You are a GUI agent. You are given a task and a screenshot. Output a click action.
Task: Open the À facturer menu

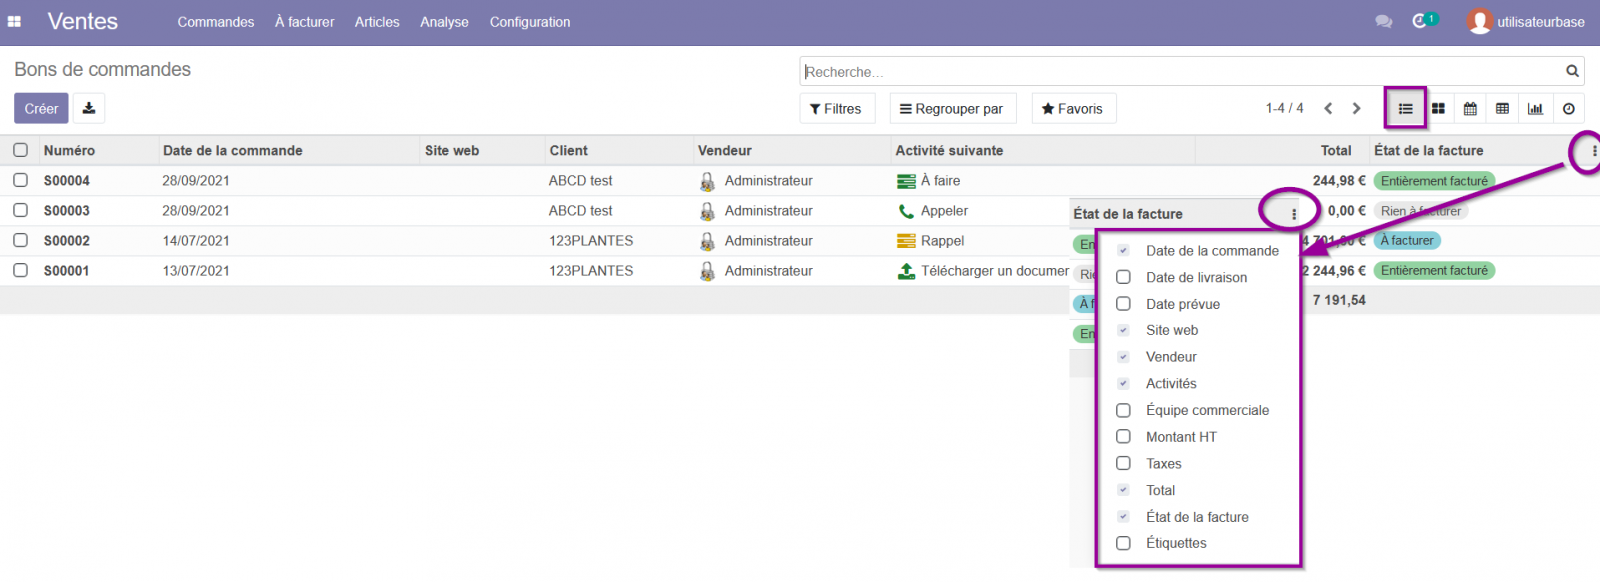(x=305, y=22)
